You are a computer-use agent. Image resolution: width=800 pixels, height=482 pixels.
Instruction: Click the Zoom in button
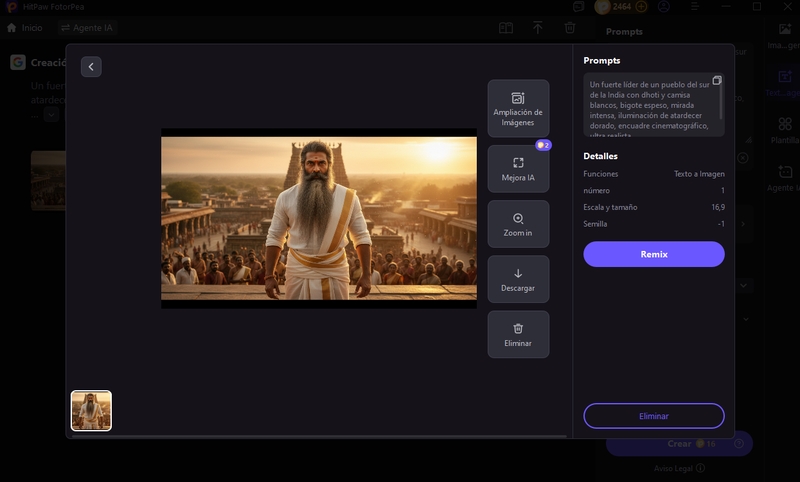[x=518, y=224]
